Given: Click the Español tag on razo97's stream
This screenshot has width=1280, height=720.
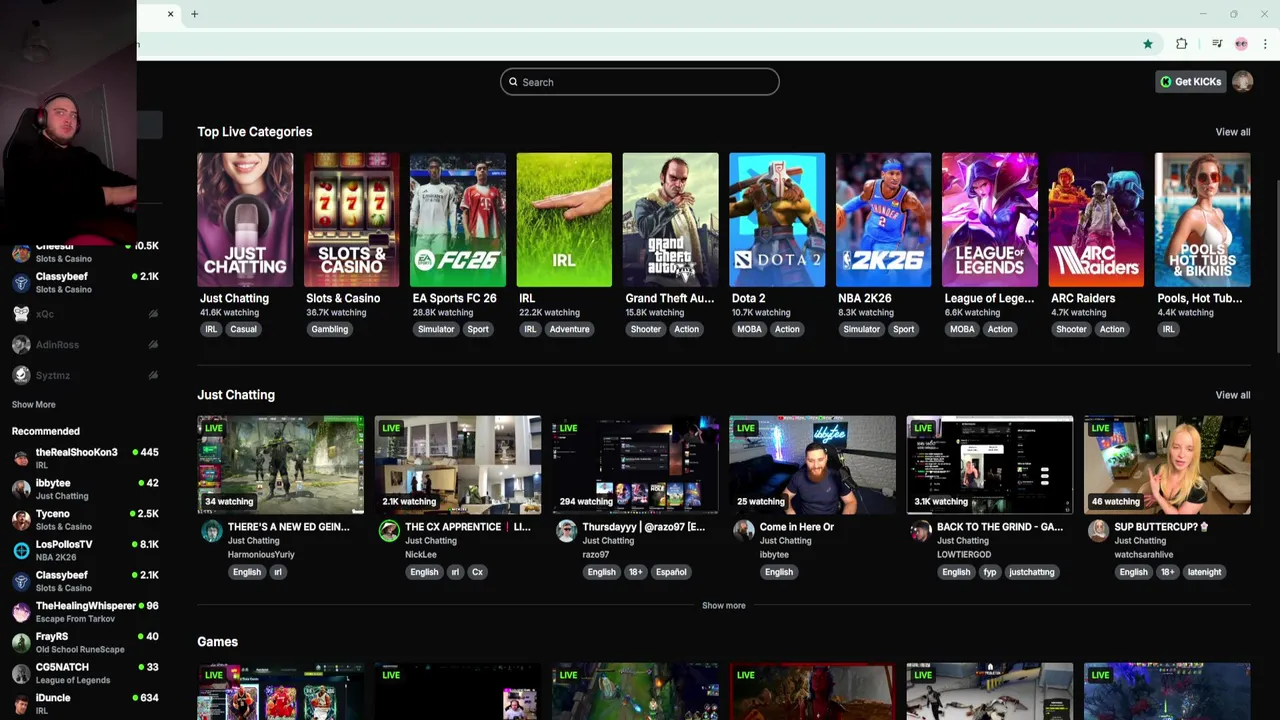Looking at the screenshot, I should (x=671, y=572).
